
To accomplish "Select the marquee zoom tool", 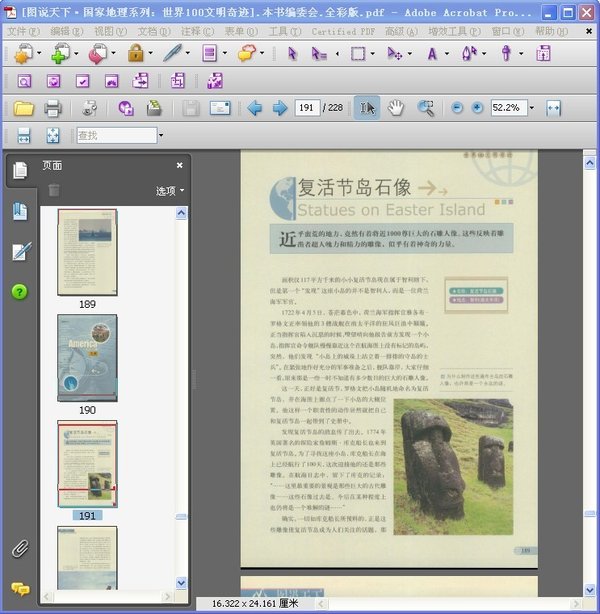I will [427, 108].
